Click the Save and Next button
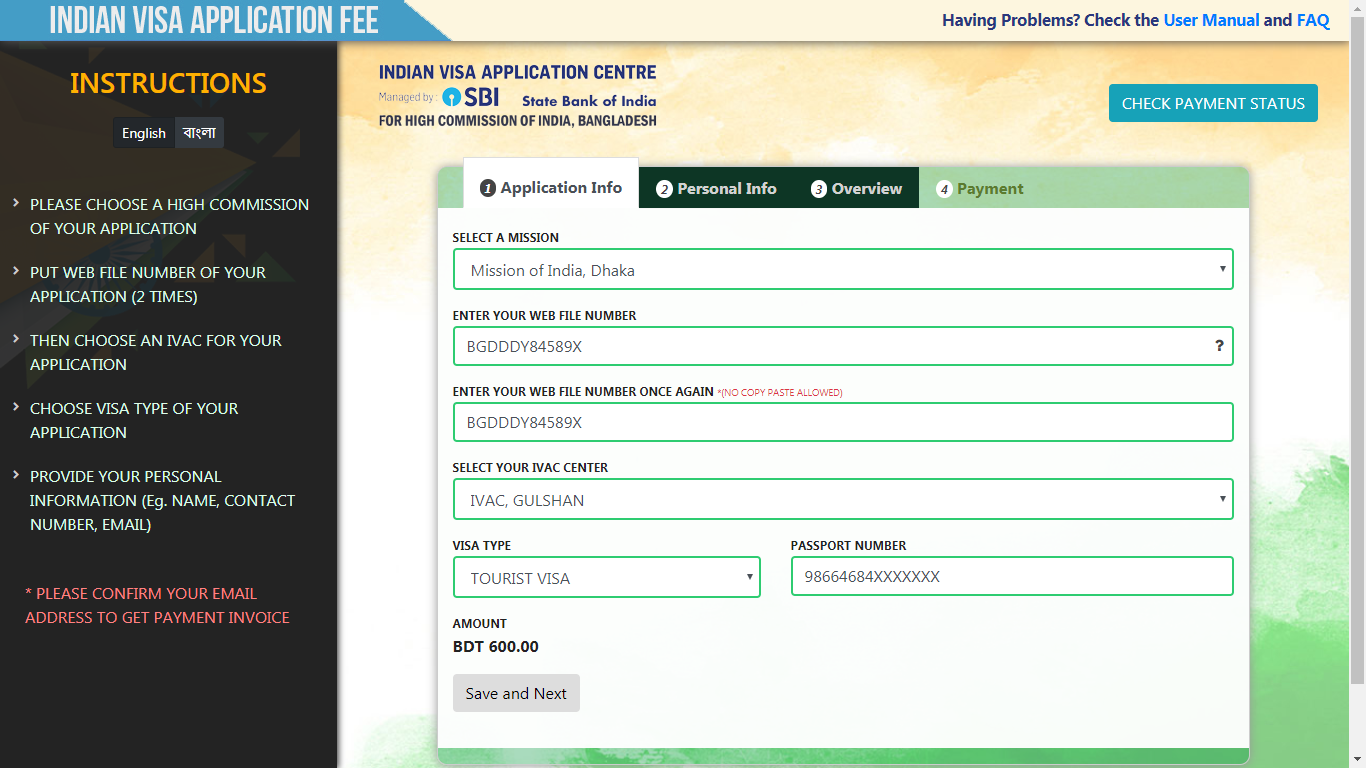1366x768 pixels. (516, 693)
